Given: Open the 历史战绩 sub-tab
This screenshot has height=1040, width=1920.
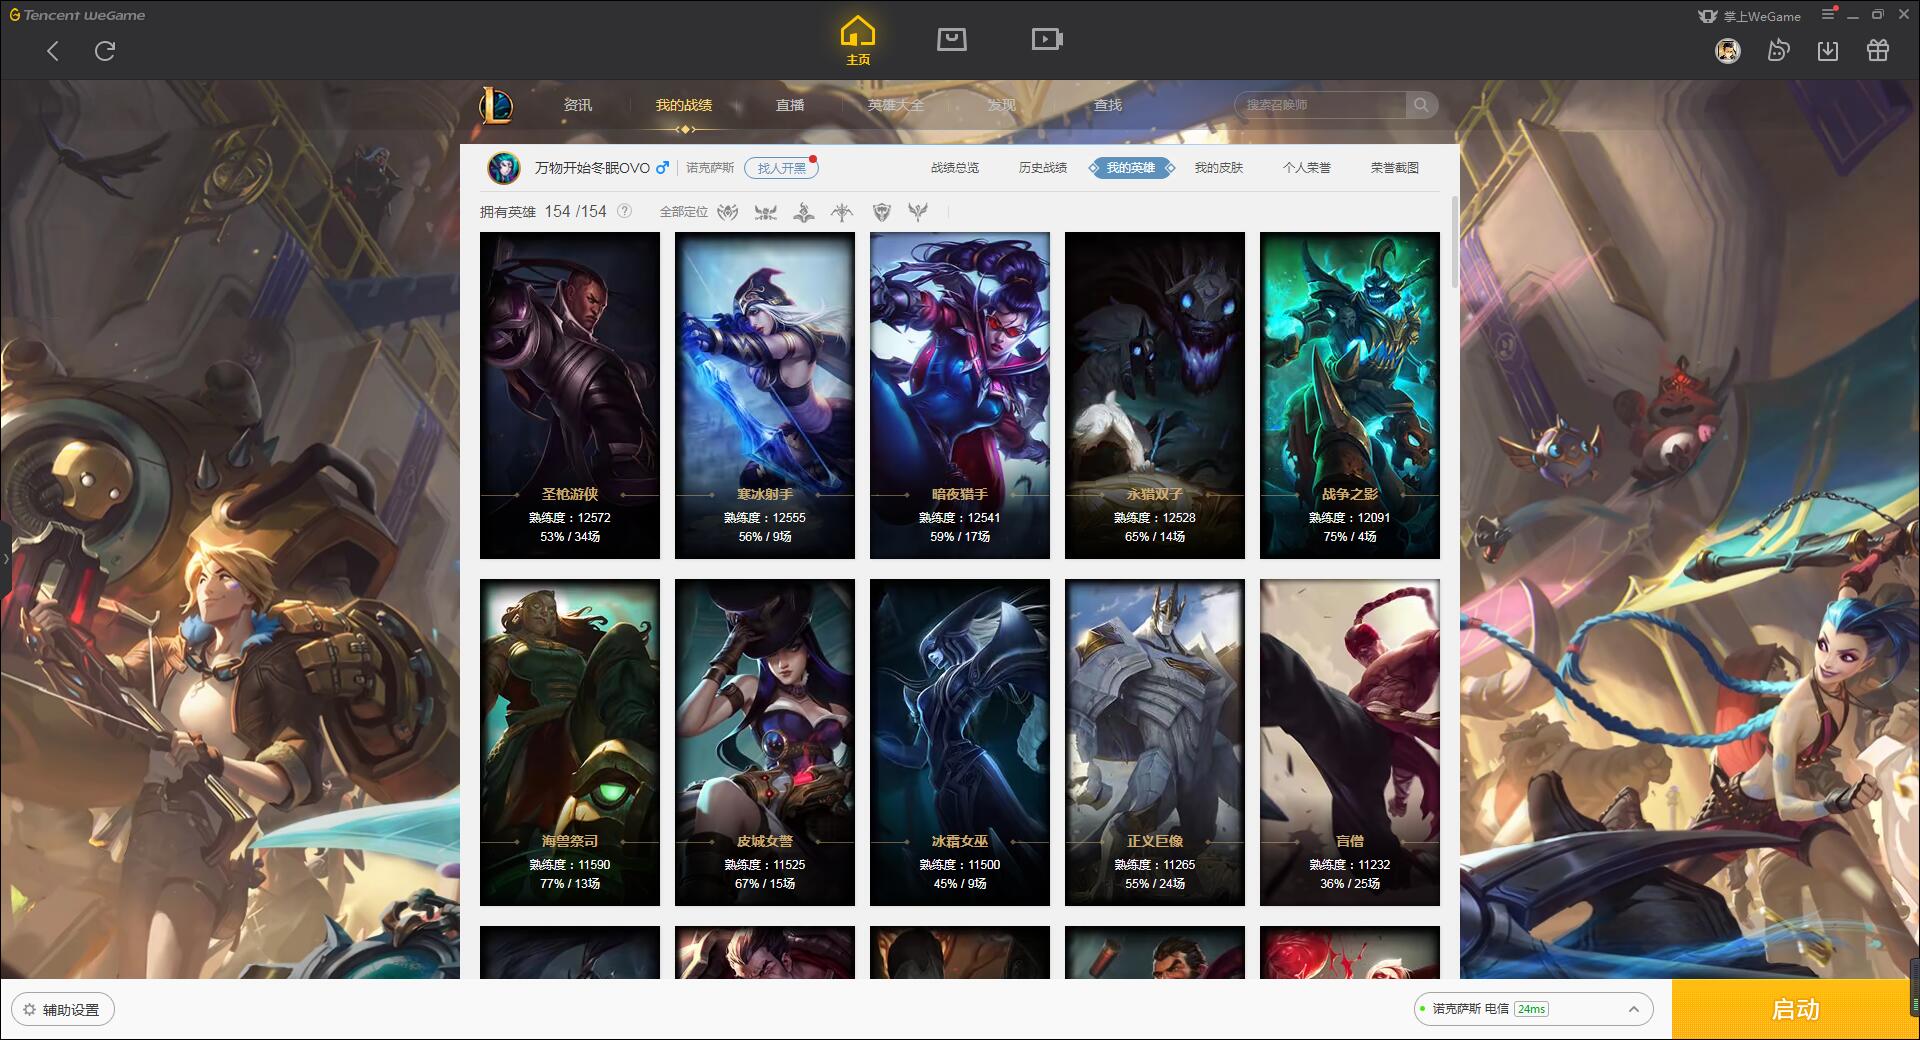Looking at the screenshot, I should tap(1043, 168).
